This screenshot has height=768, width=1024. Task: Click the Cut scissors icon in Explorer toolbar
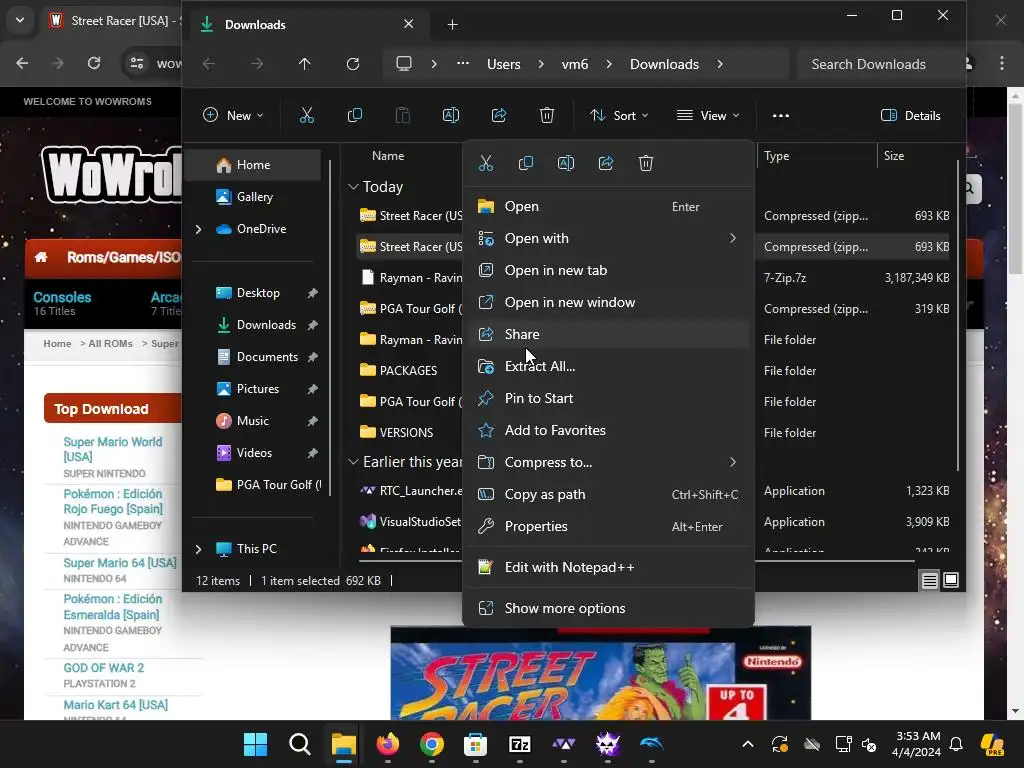(307, 116)
